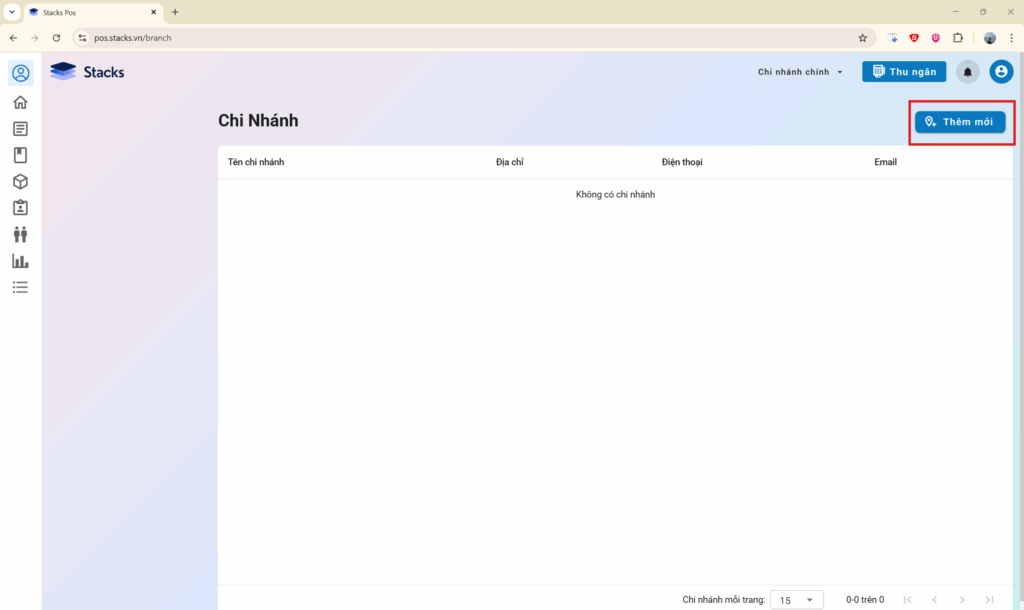Open the user profile avatar in header
Image resolution: width=1024 pixels, height=610 pixels.
[x=1001, y=72]
